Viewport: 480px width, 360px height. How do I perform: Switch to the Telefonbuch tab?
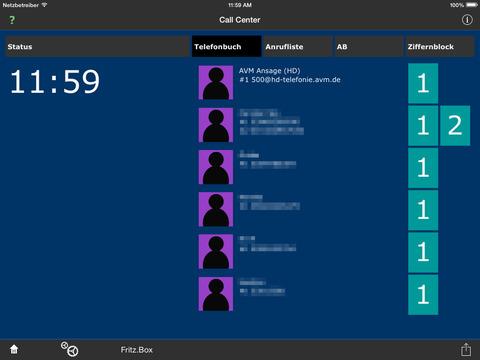coord(226,47)
